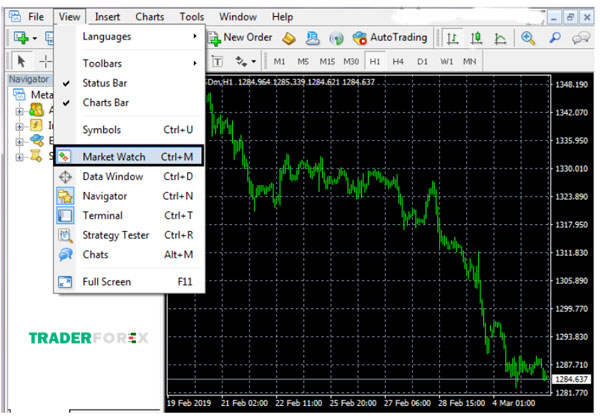Click the Chats speech bubble menu icon
The width and height of the screenshot is (600, 416).
tap(65, 254)
